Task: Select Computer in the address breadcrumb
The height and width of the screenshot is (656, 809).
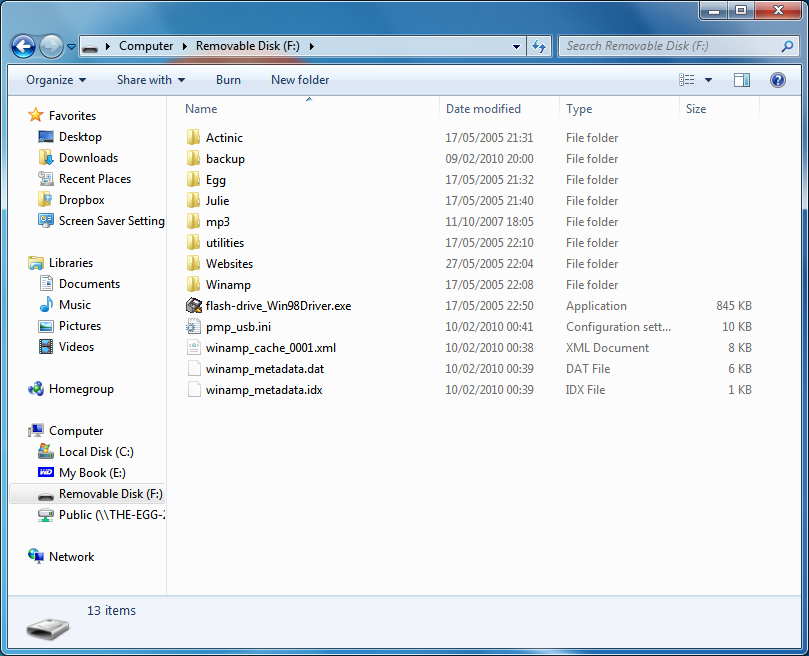Action: click(146, 46)
